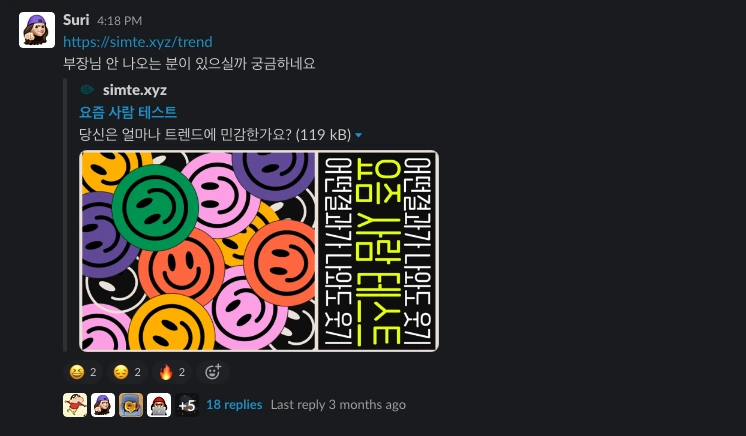Click Suri's profile avatar beside the message
Screen dimensions: 746x436
pyautogui.click(x=37, y=30)
